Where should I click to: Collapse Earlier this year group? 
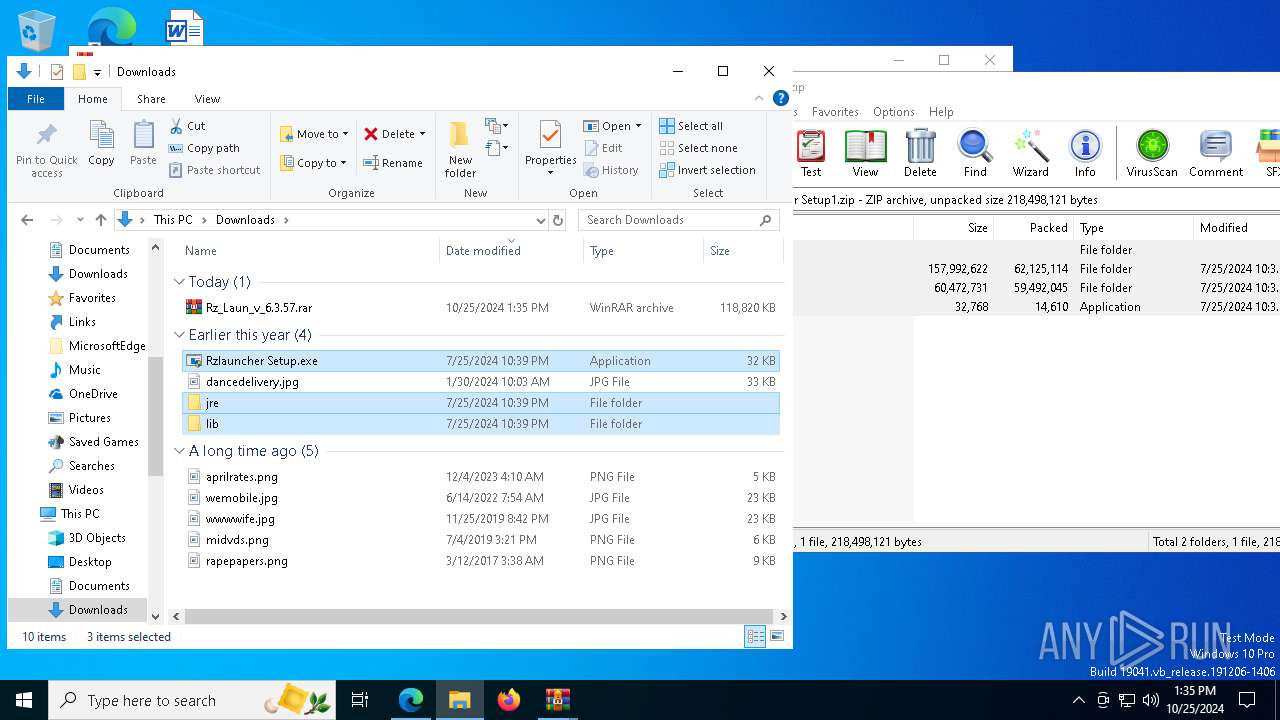click(x=179, y=335)
